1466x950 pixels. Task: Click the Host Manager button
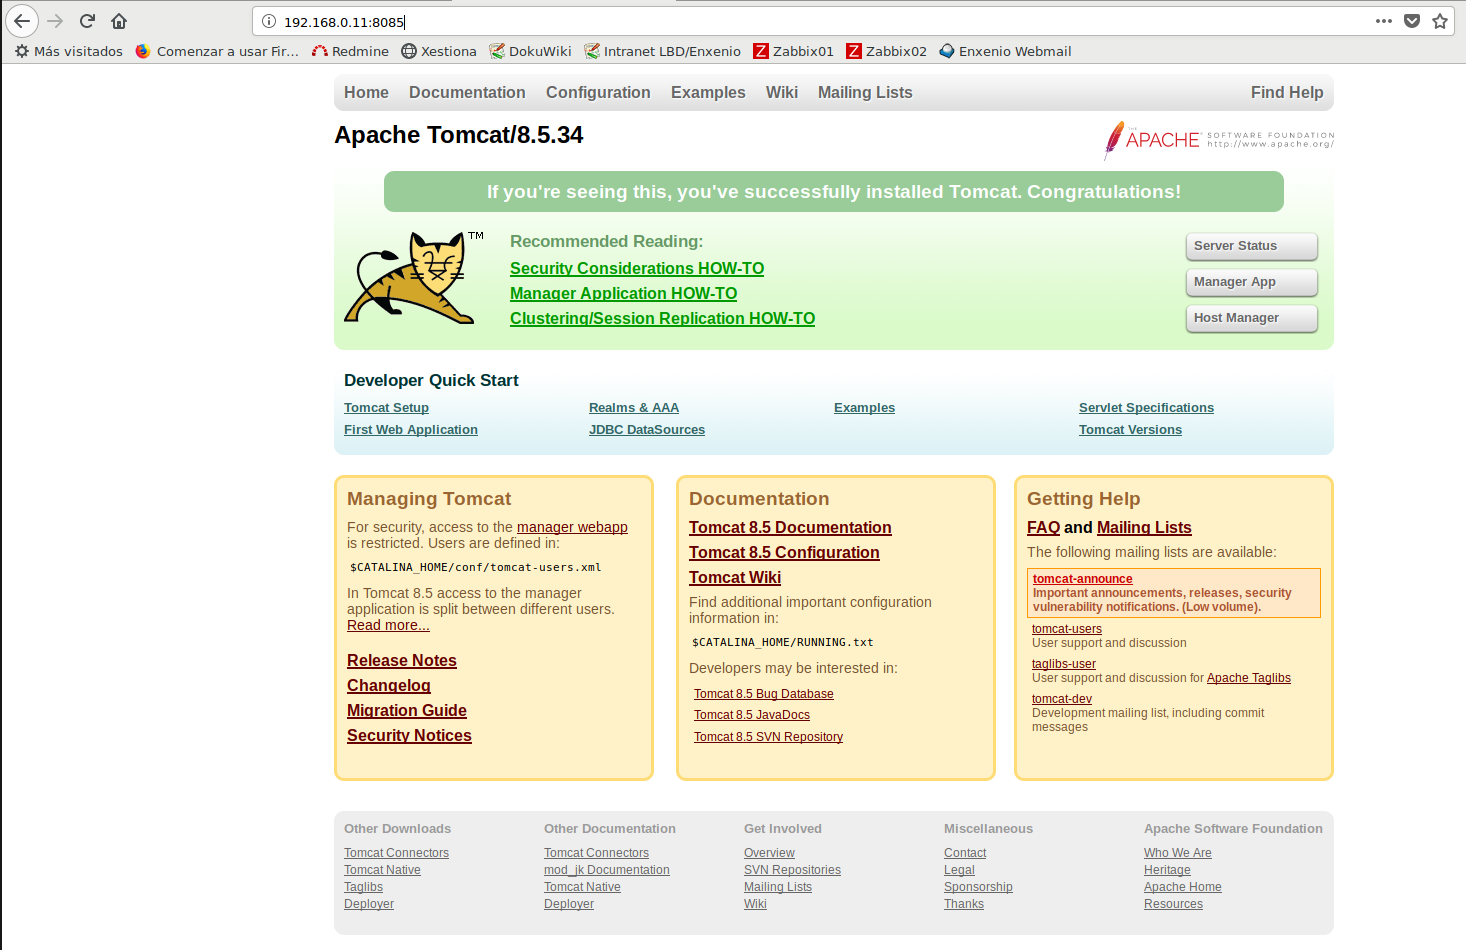[x=1252, y=318]
